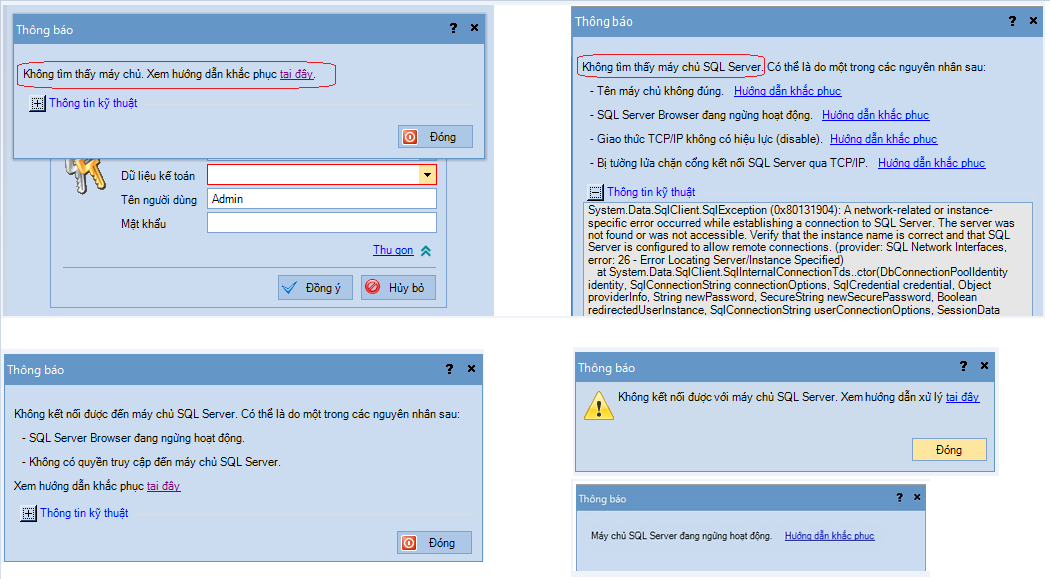Click Đóng in the 'Không có quyền truy cập' dialog
This screenshot has height=579, width=1050.
point(435,543)
